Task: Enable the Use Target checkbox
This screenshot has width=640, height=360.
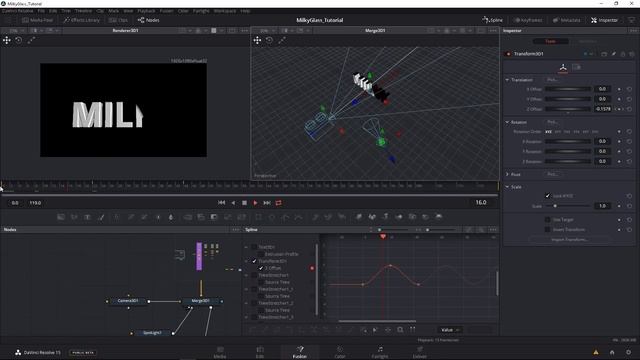Action: coord(548,220)
